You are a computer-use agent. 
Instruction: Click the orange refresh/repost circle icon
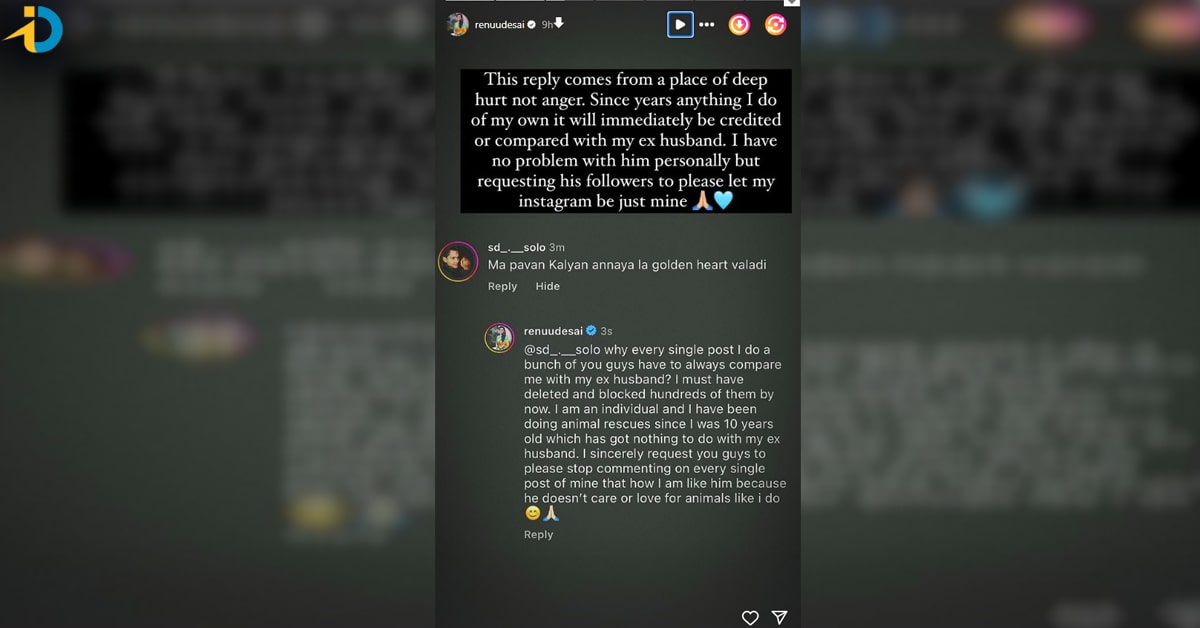[x=775, y=25]
